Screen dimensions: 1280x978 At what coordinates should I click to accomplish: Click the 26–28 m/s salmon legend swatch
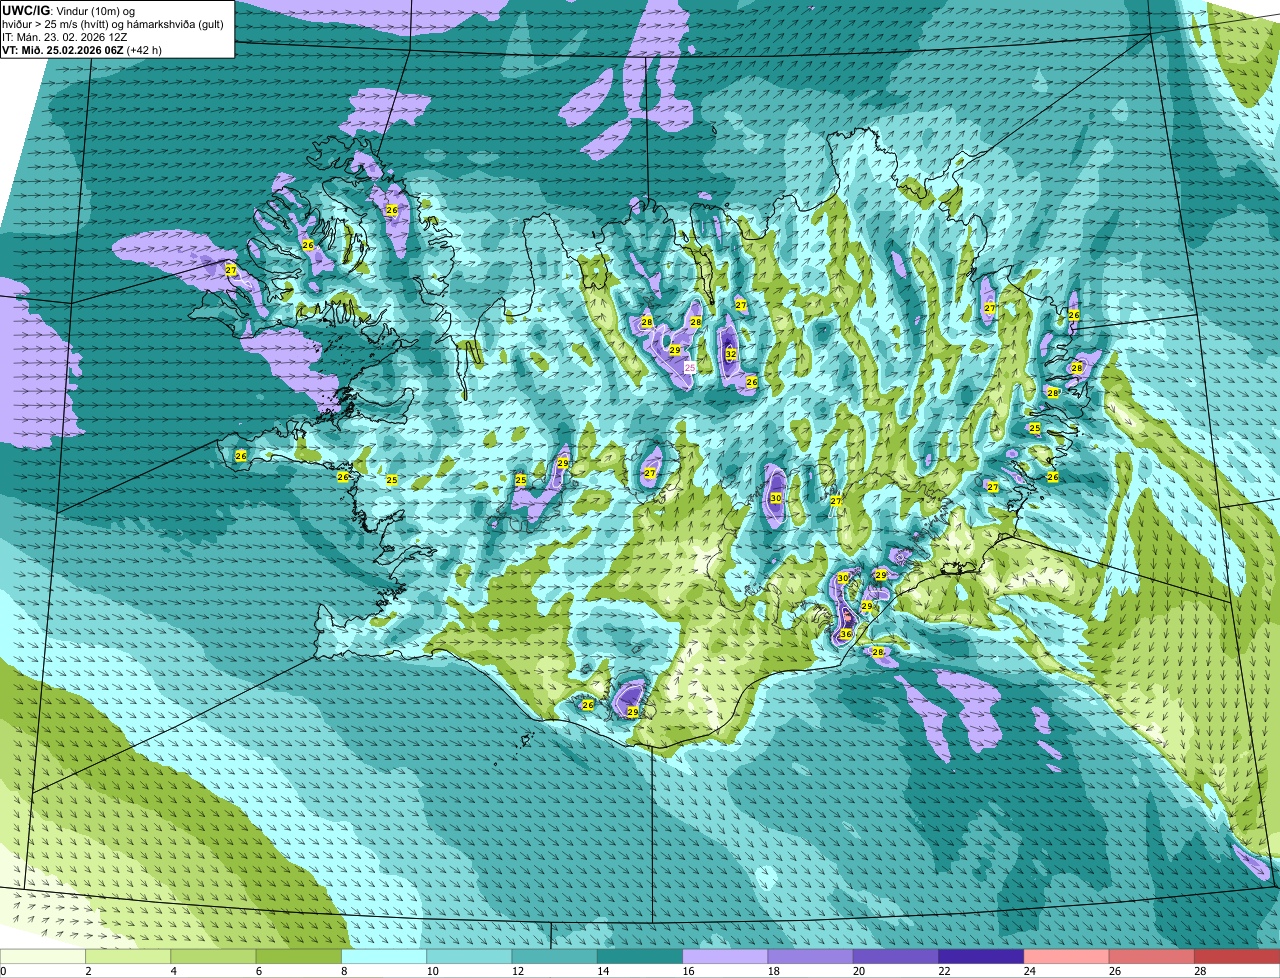point(1152,956)
